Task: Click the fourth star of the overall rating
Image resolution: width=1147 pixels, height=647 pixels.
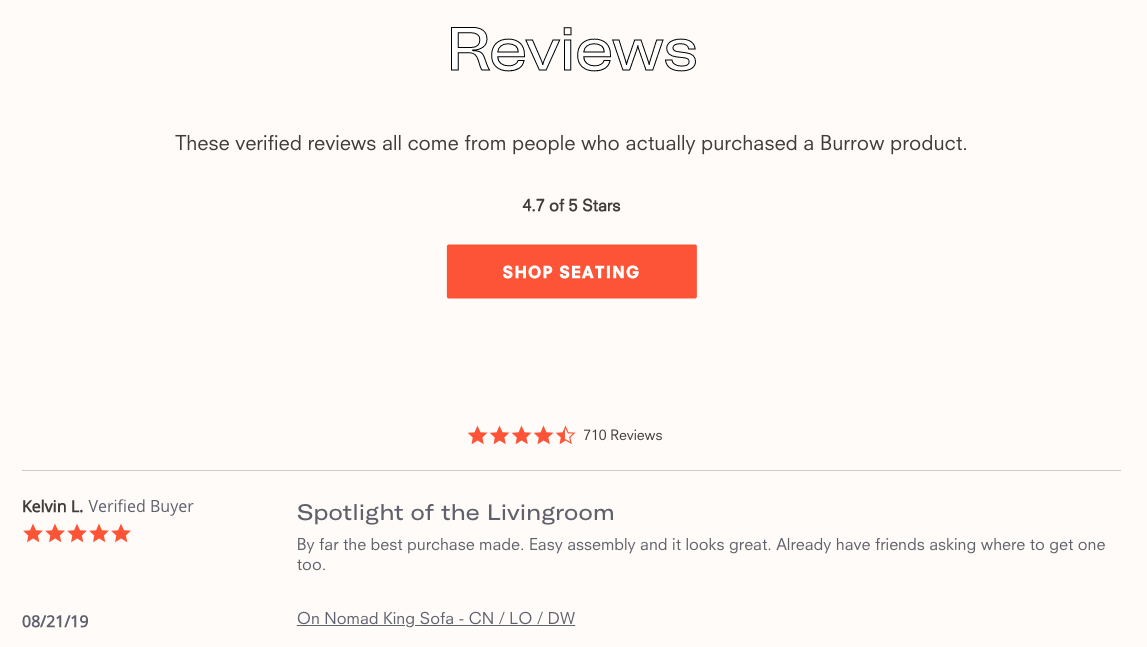Action: [544, 435]
